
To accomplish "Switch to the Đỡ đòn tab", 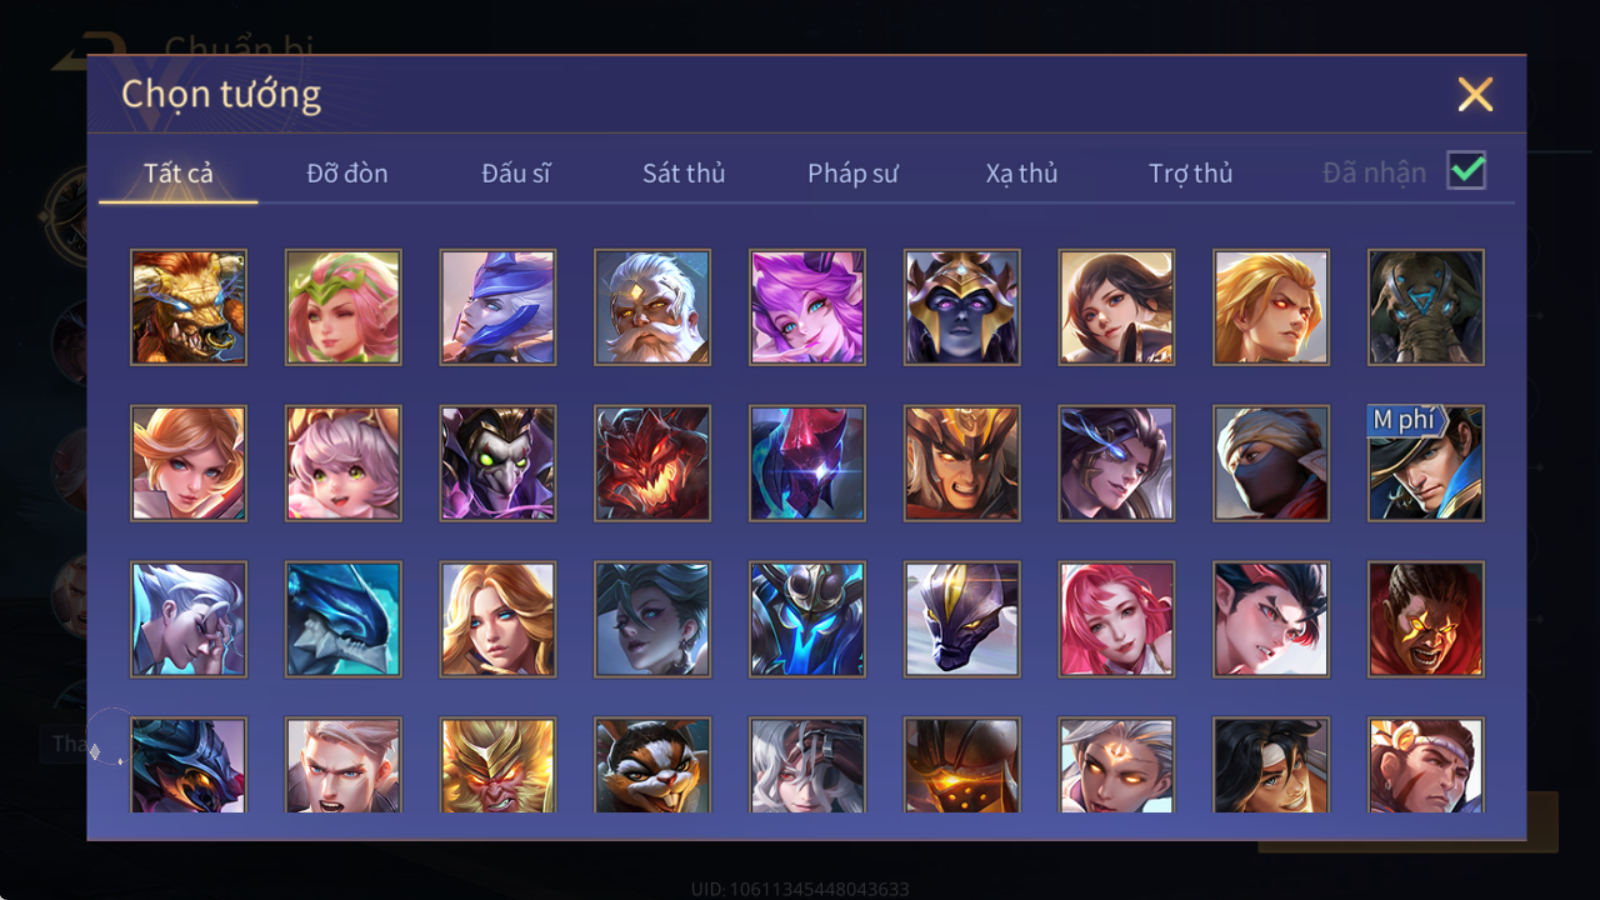I will click(x=347, y=173).
